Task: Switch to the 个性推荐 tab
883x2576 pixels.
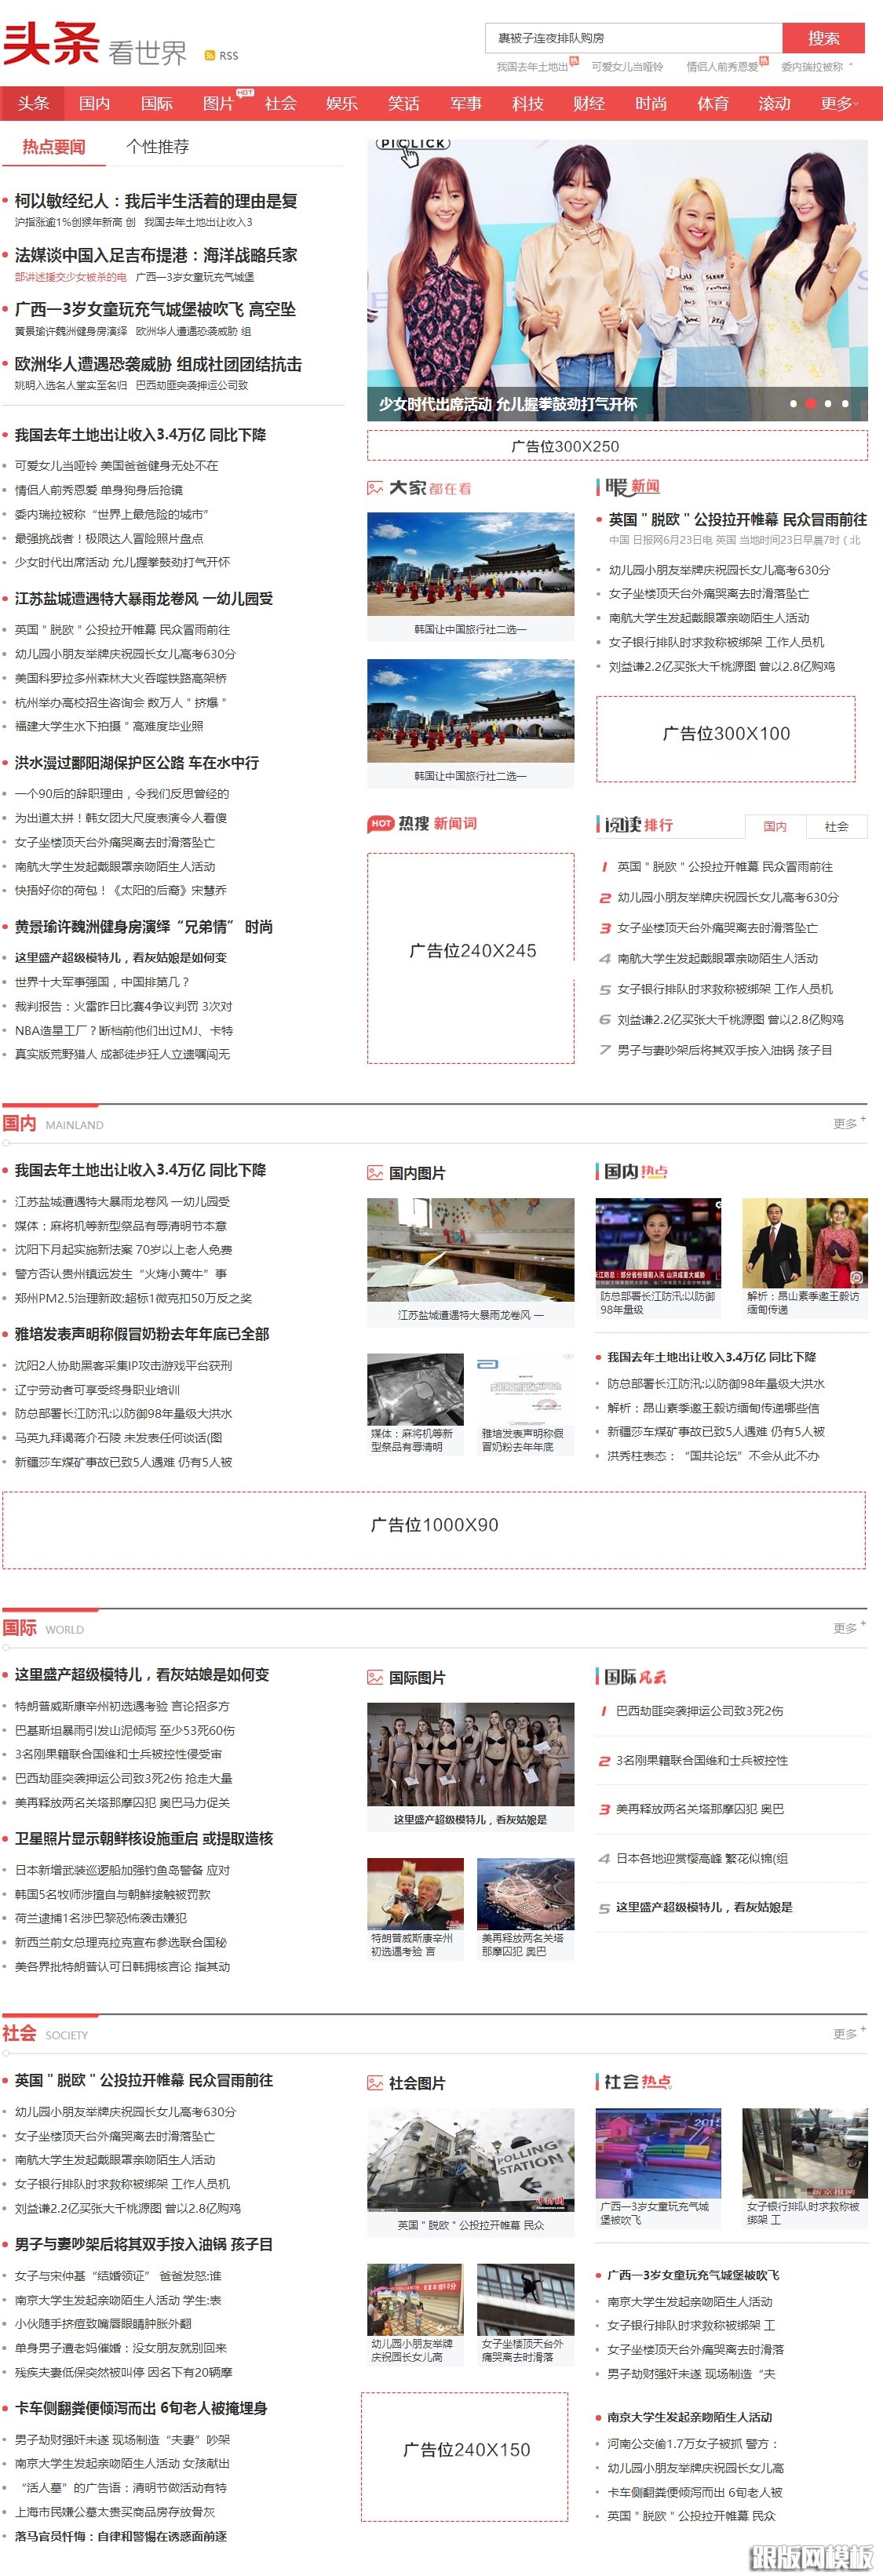Action: click(x=157, y=146)
